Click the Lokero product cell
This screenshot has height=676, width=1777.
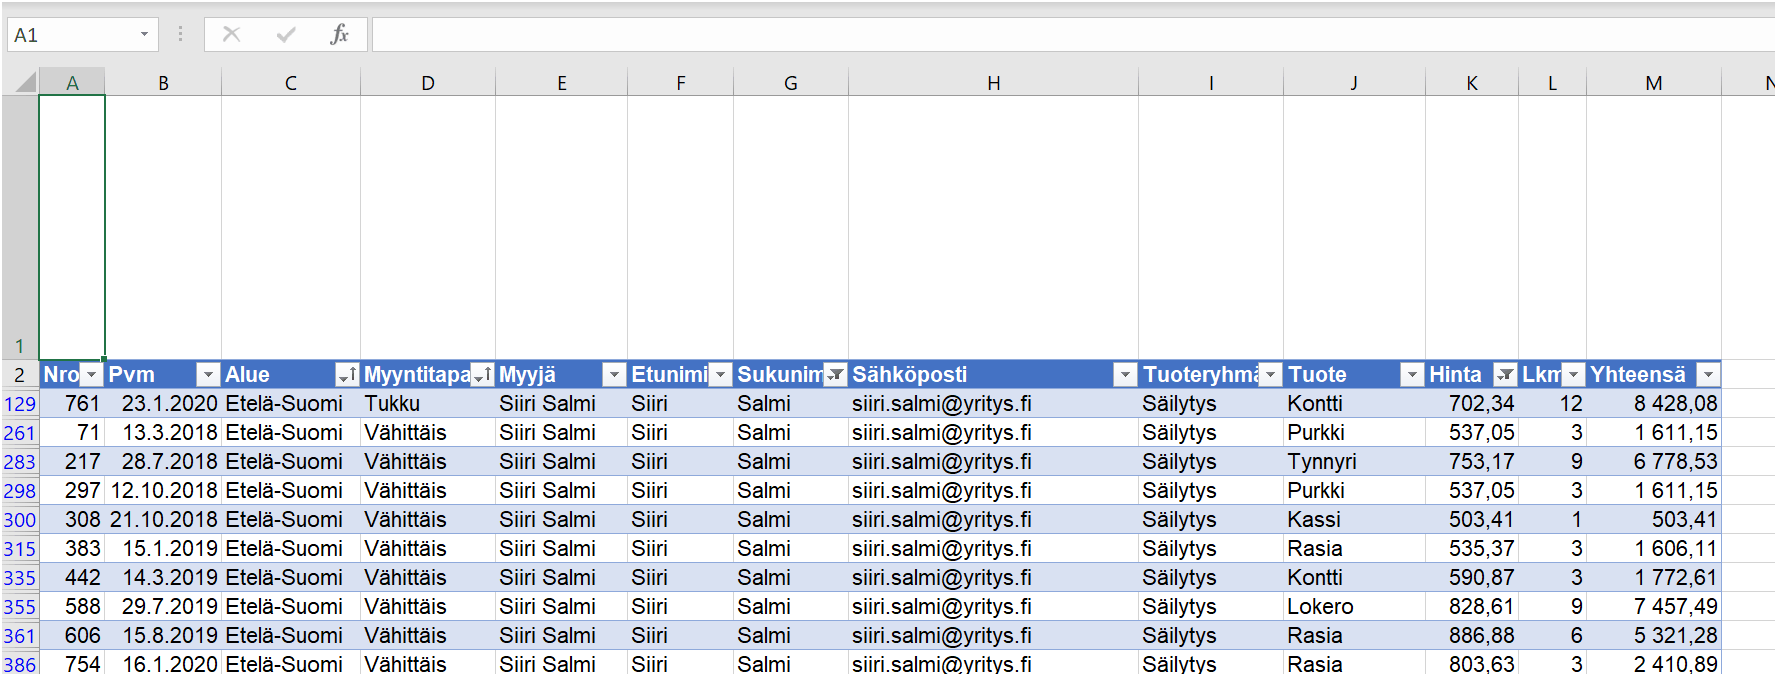coord(1354,607)
